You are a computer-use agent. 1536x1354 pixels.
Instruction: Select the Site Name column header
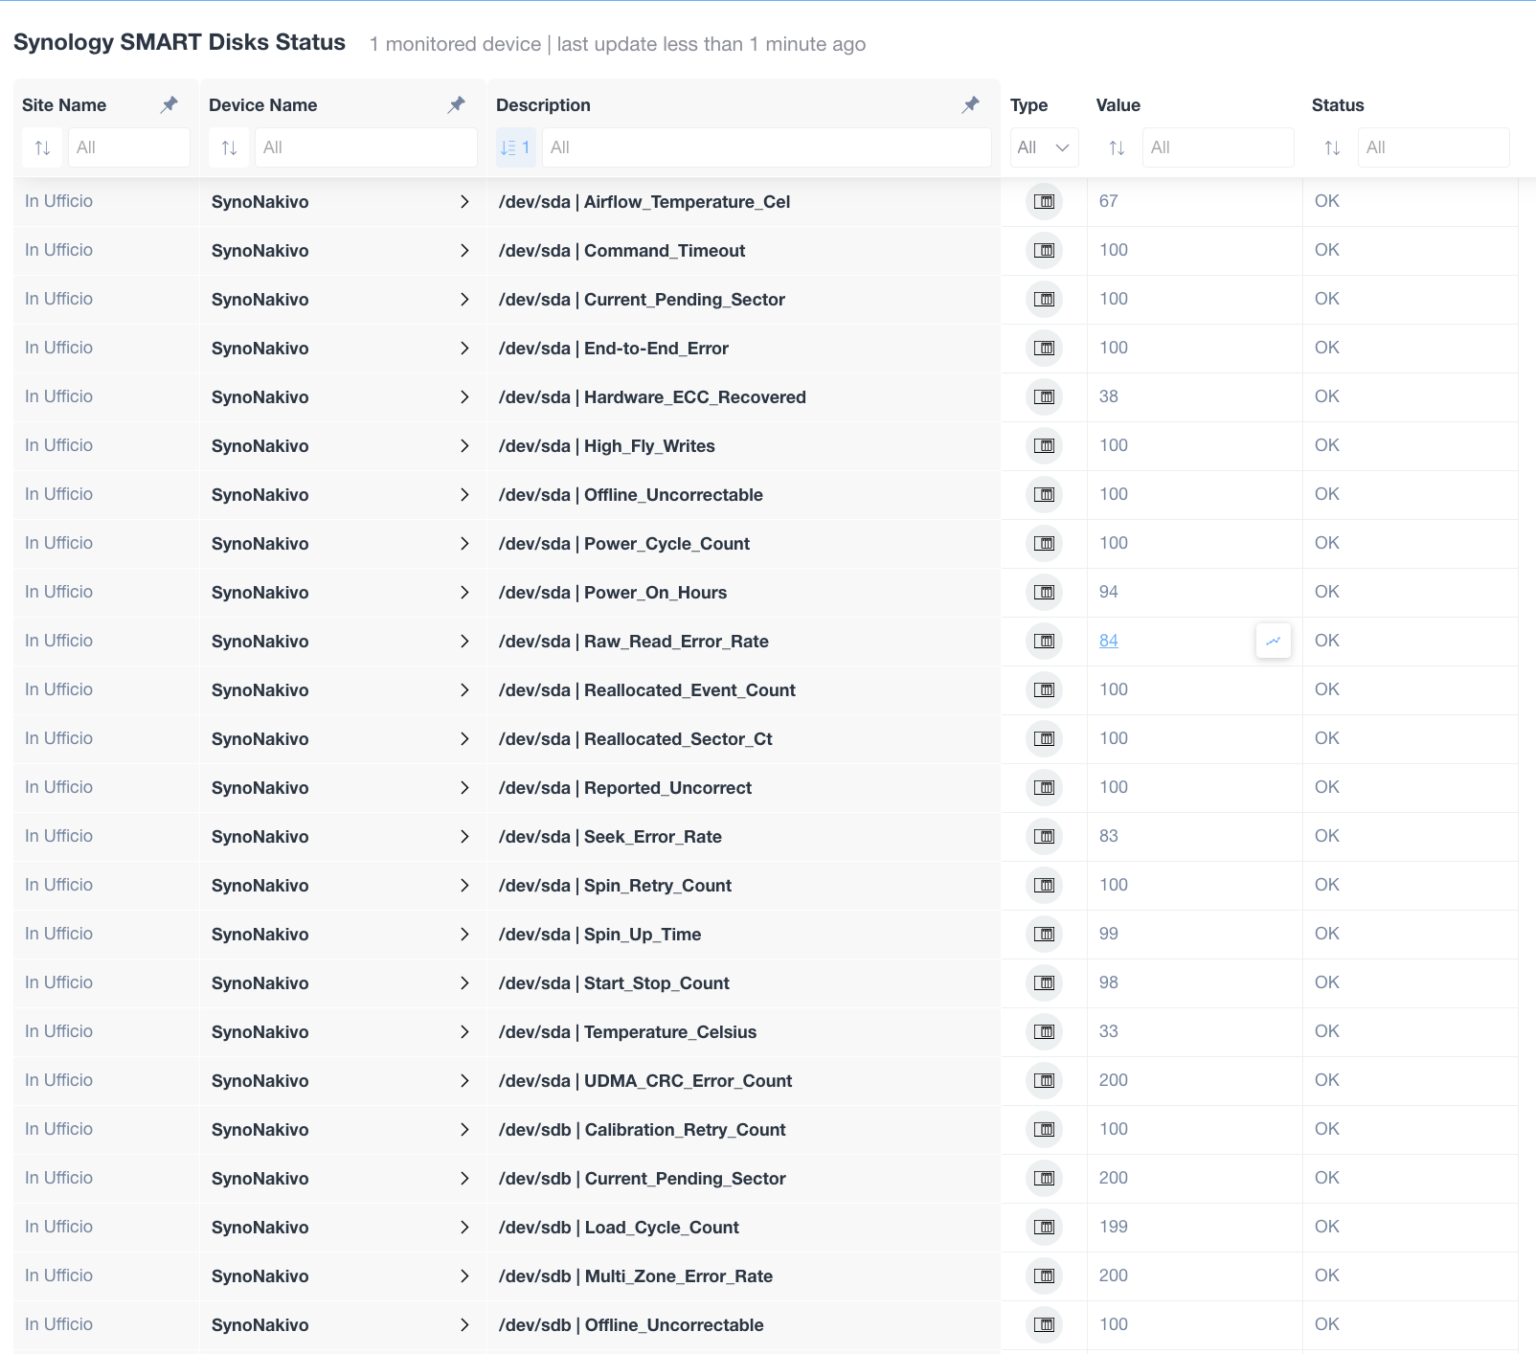tap(65, 104)
